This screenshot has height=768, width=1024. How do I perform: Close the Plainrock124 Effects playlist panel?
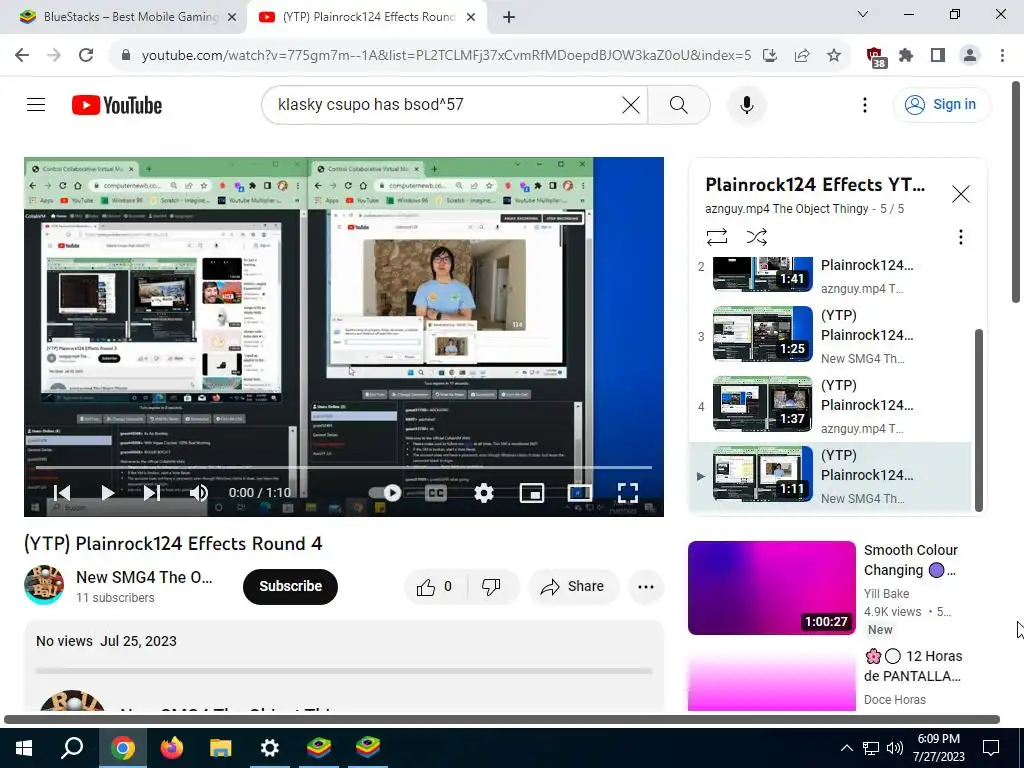[x=960, y=194]
